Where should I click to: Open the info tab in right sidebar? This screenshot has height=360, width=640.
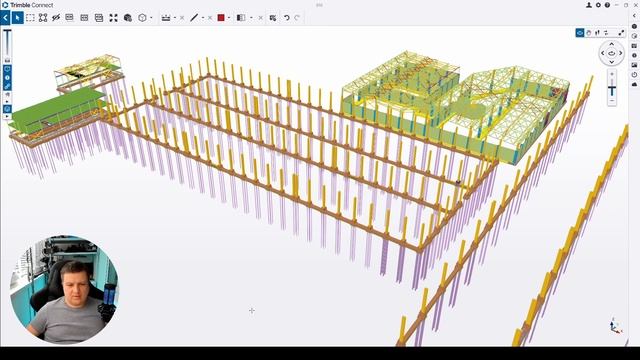pos(634,55)
